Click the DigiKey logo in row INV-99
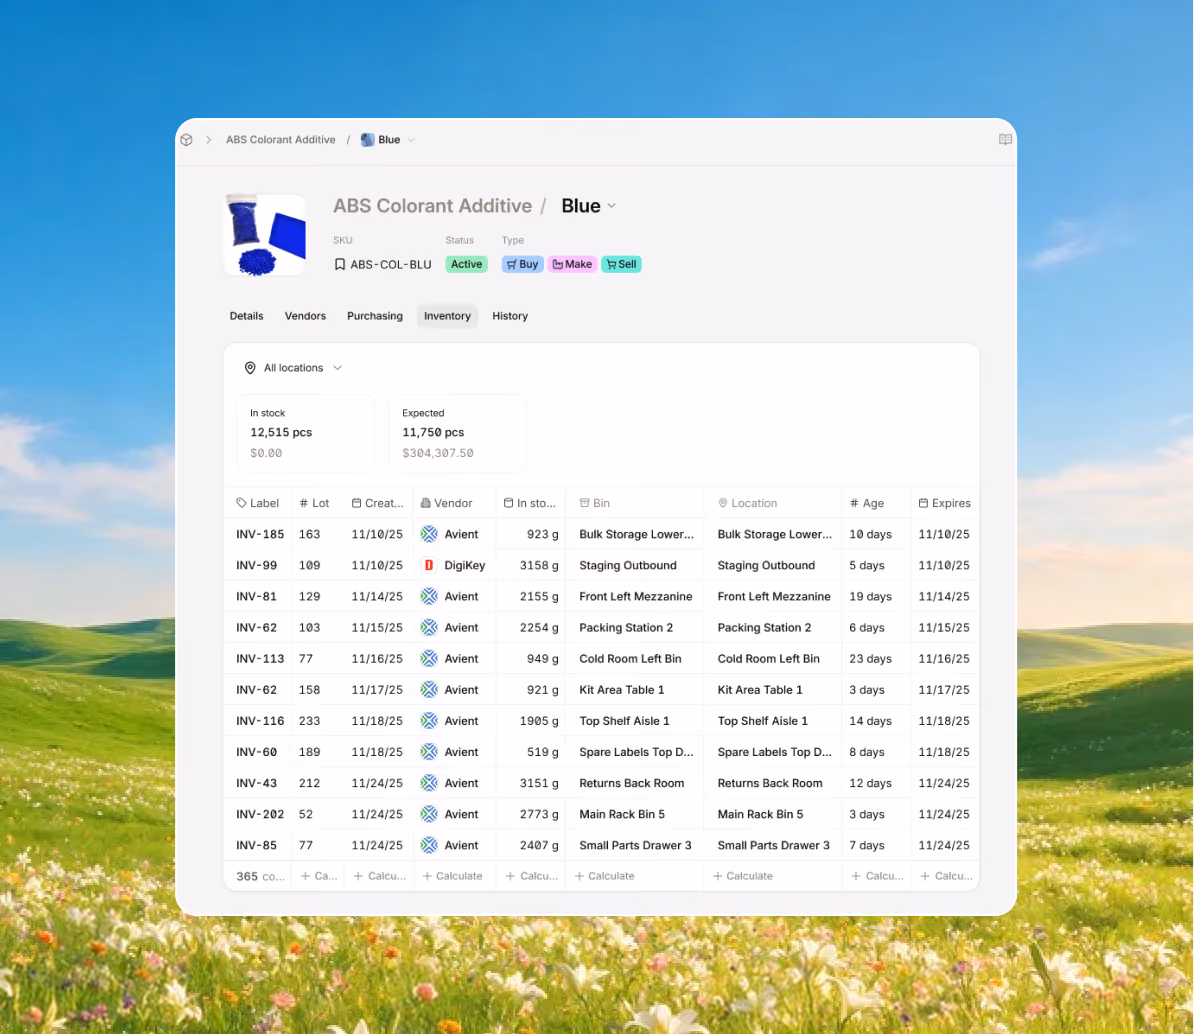The width and height of the screenshot is (1194, 1034). 429,566
